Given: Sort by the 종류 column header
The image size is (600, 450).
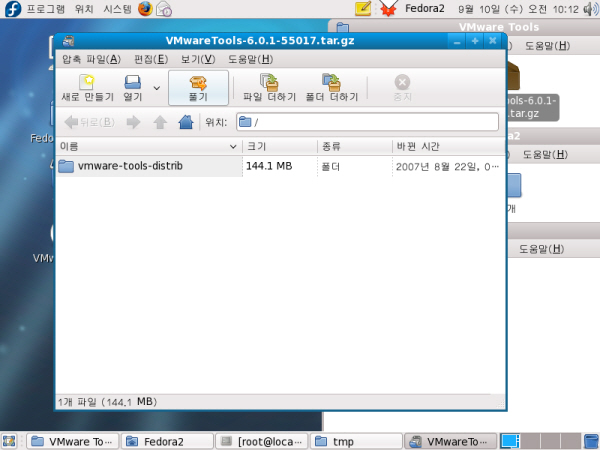Looking at the screenshot, I should tap(355, 146).
